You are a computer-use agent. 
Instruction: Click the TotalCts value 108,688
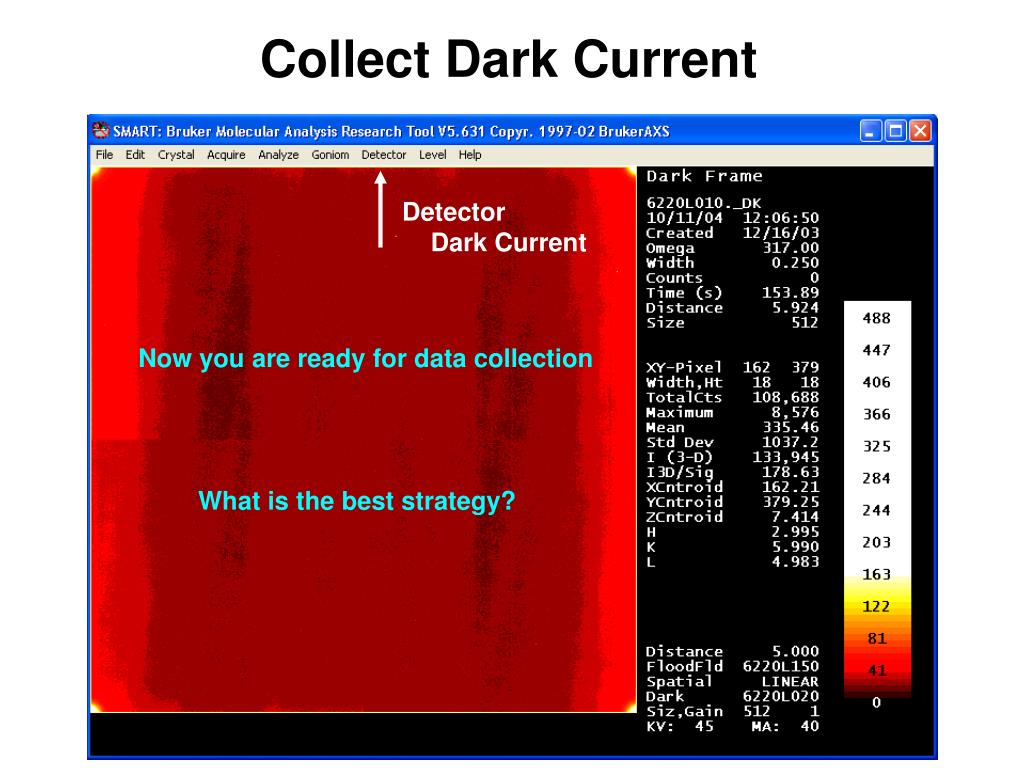tap(786, 397)
